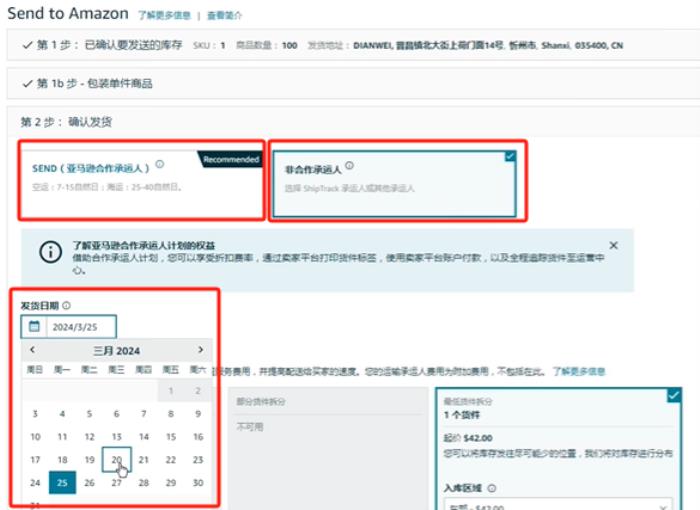This screenshot has width=700, height=510.
Task: Go to next month in calendar
Action: 200,350
